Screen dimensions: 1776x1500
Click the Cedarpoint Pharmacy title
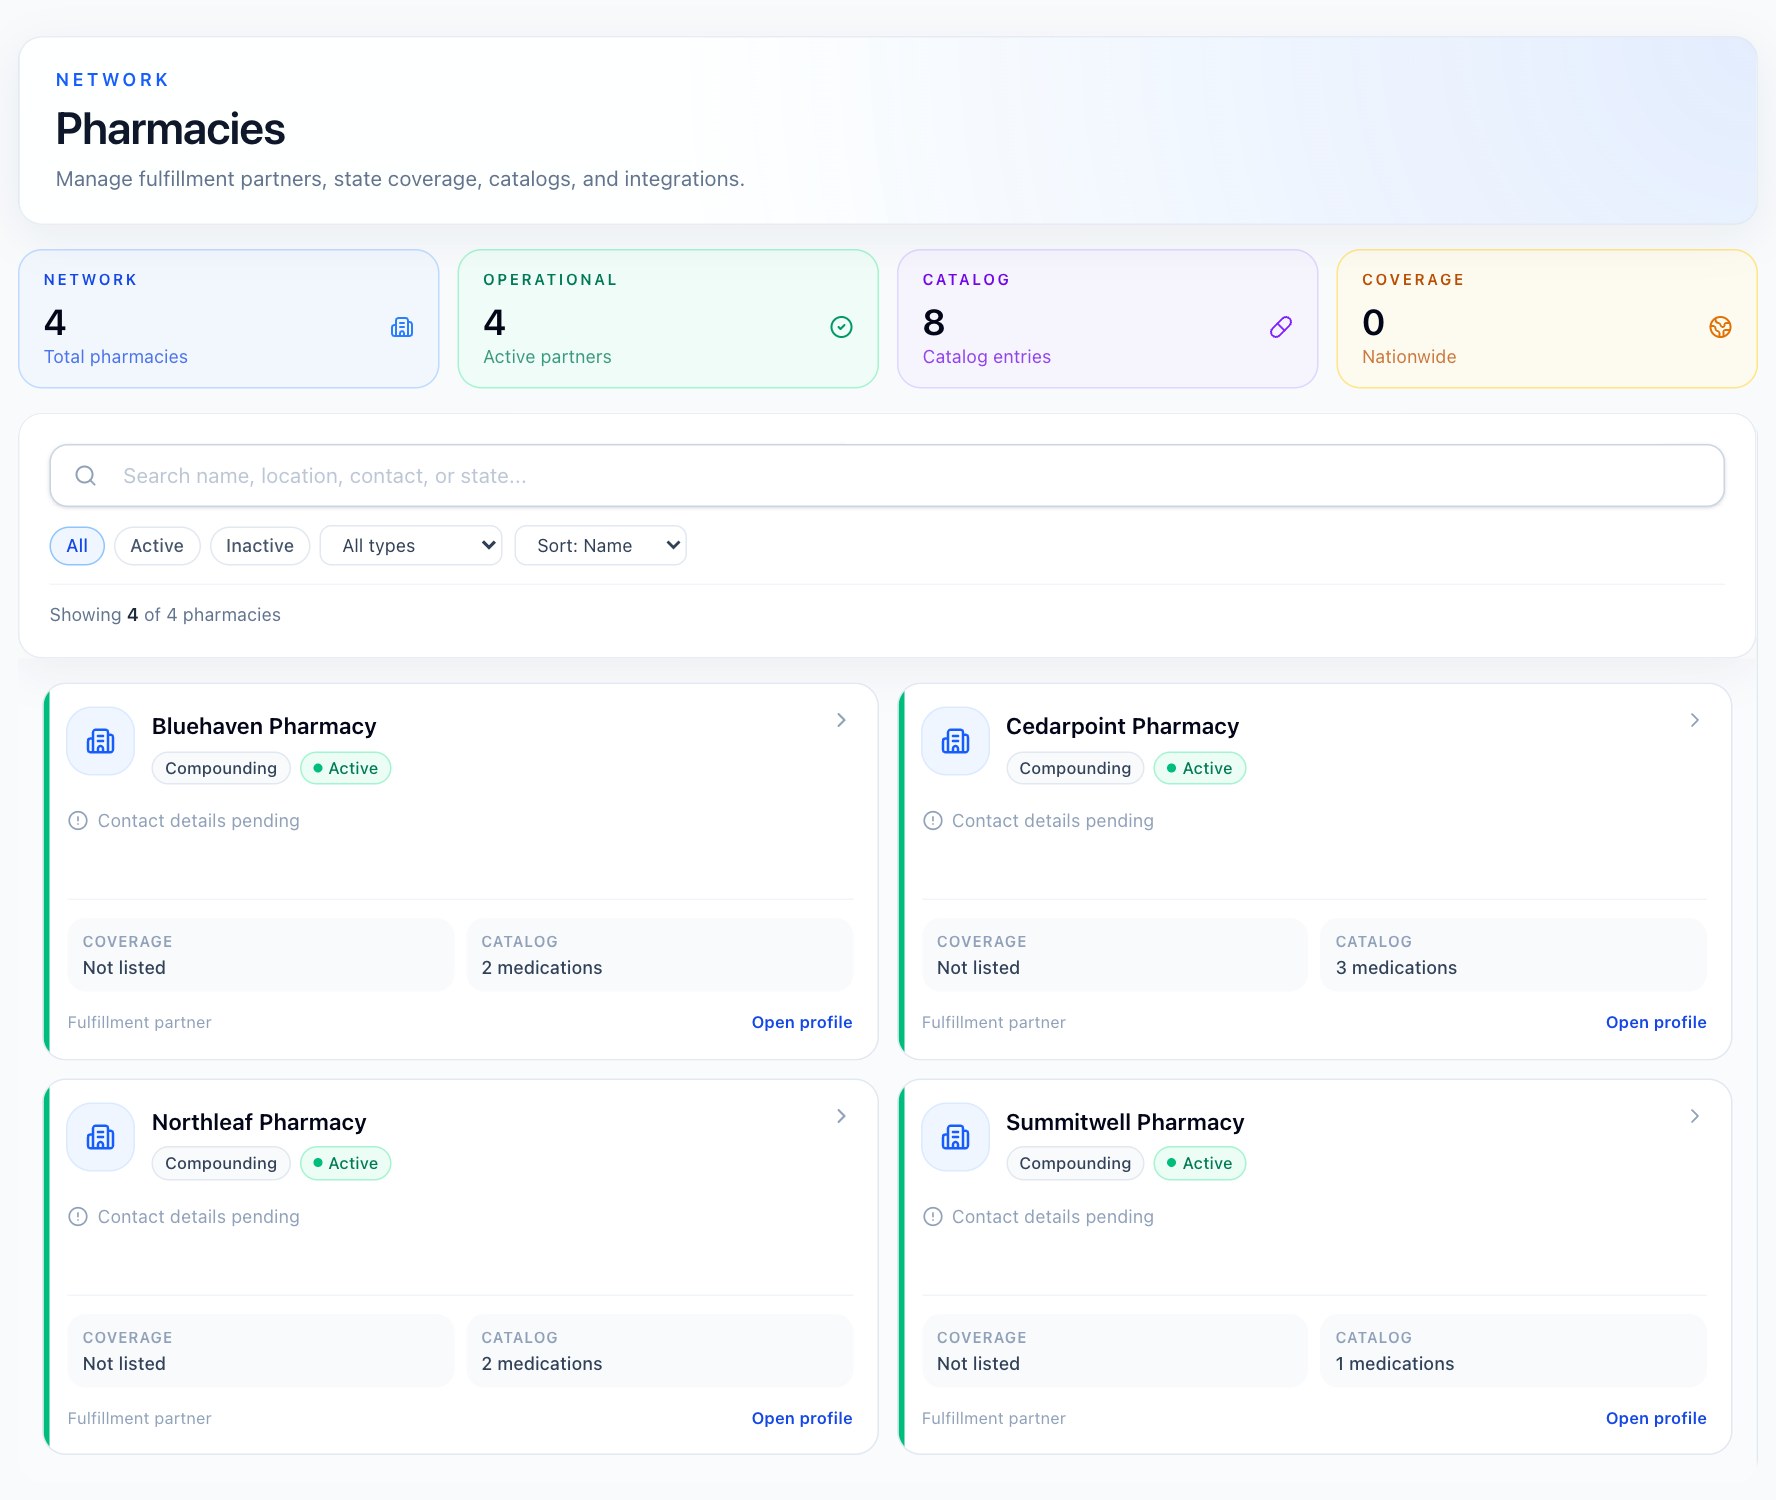pyautogui.click(x=1122, y=726)
